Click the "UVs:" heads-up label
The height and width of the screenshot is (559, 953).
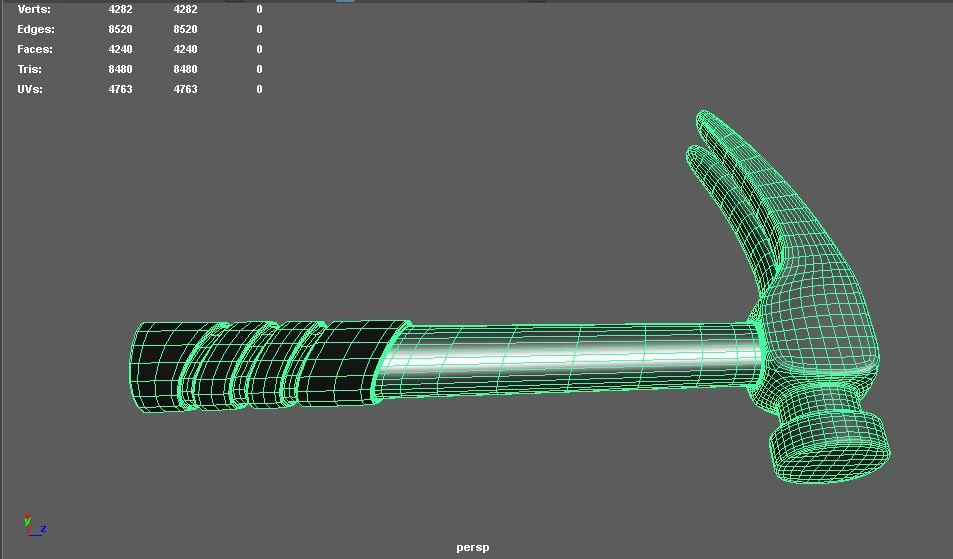(30, 89)
